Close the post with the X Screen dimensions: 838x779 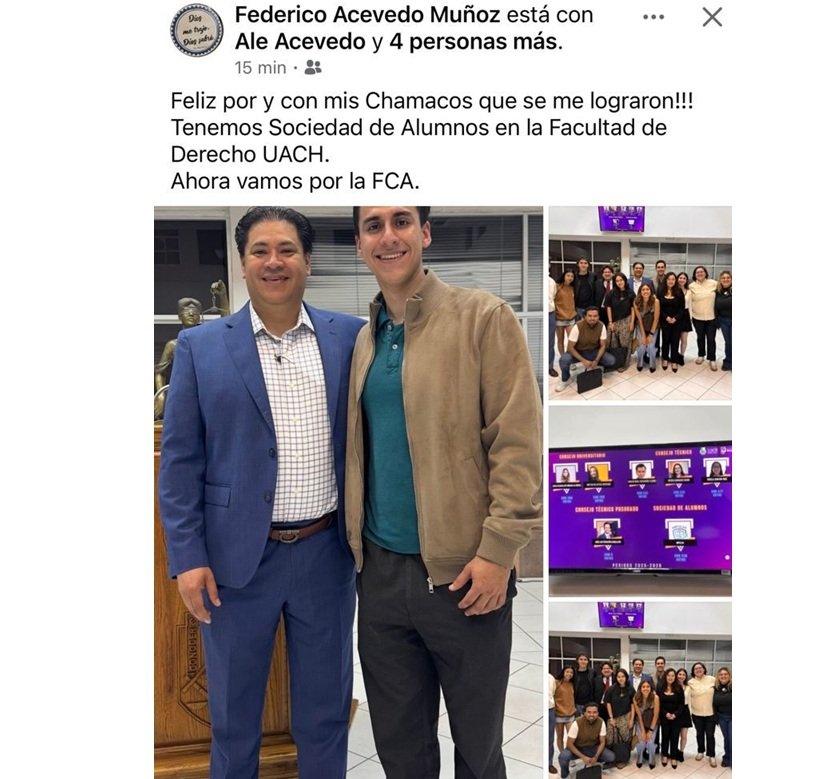click(x=712, y=17)
